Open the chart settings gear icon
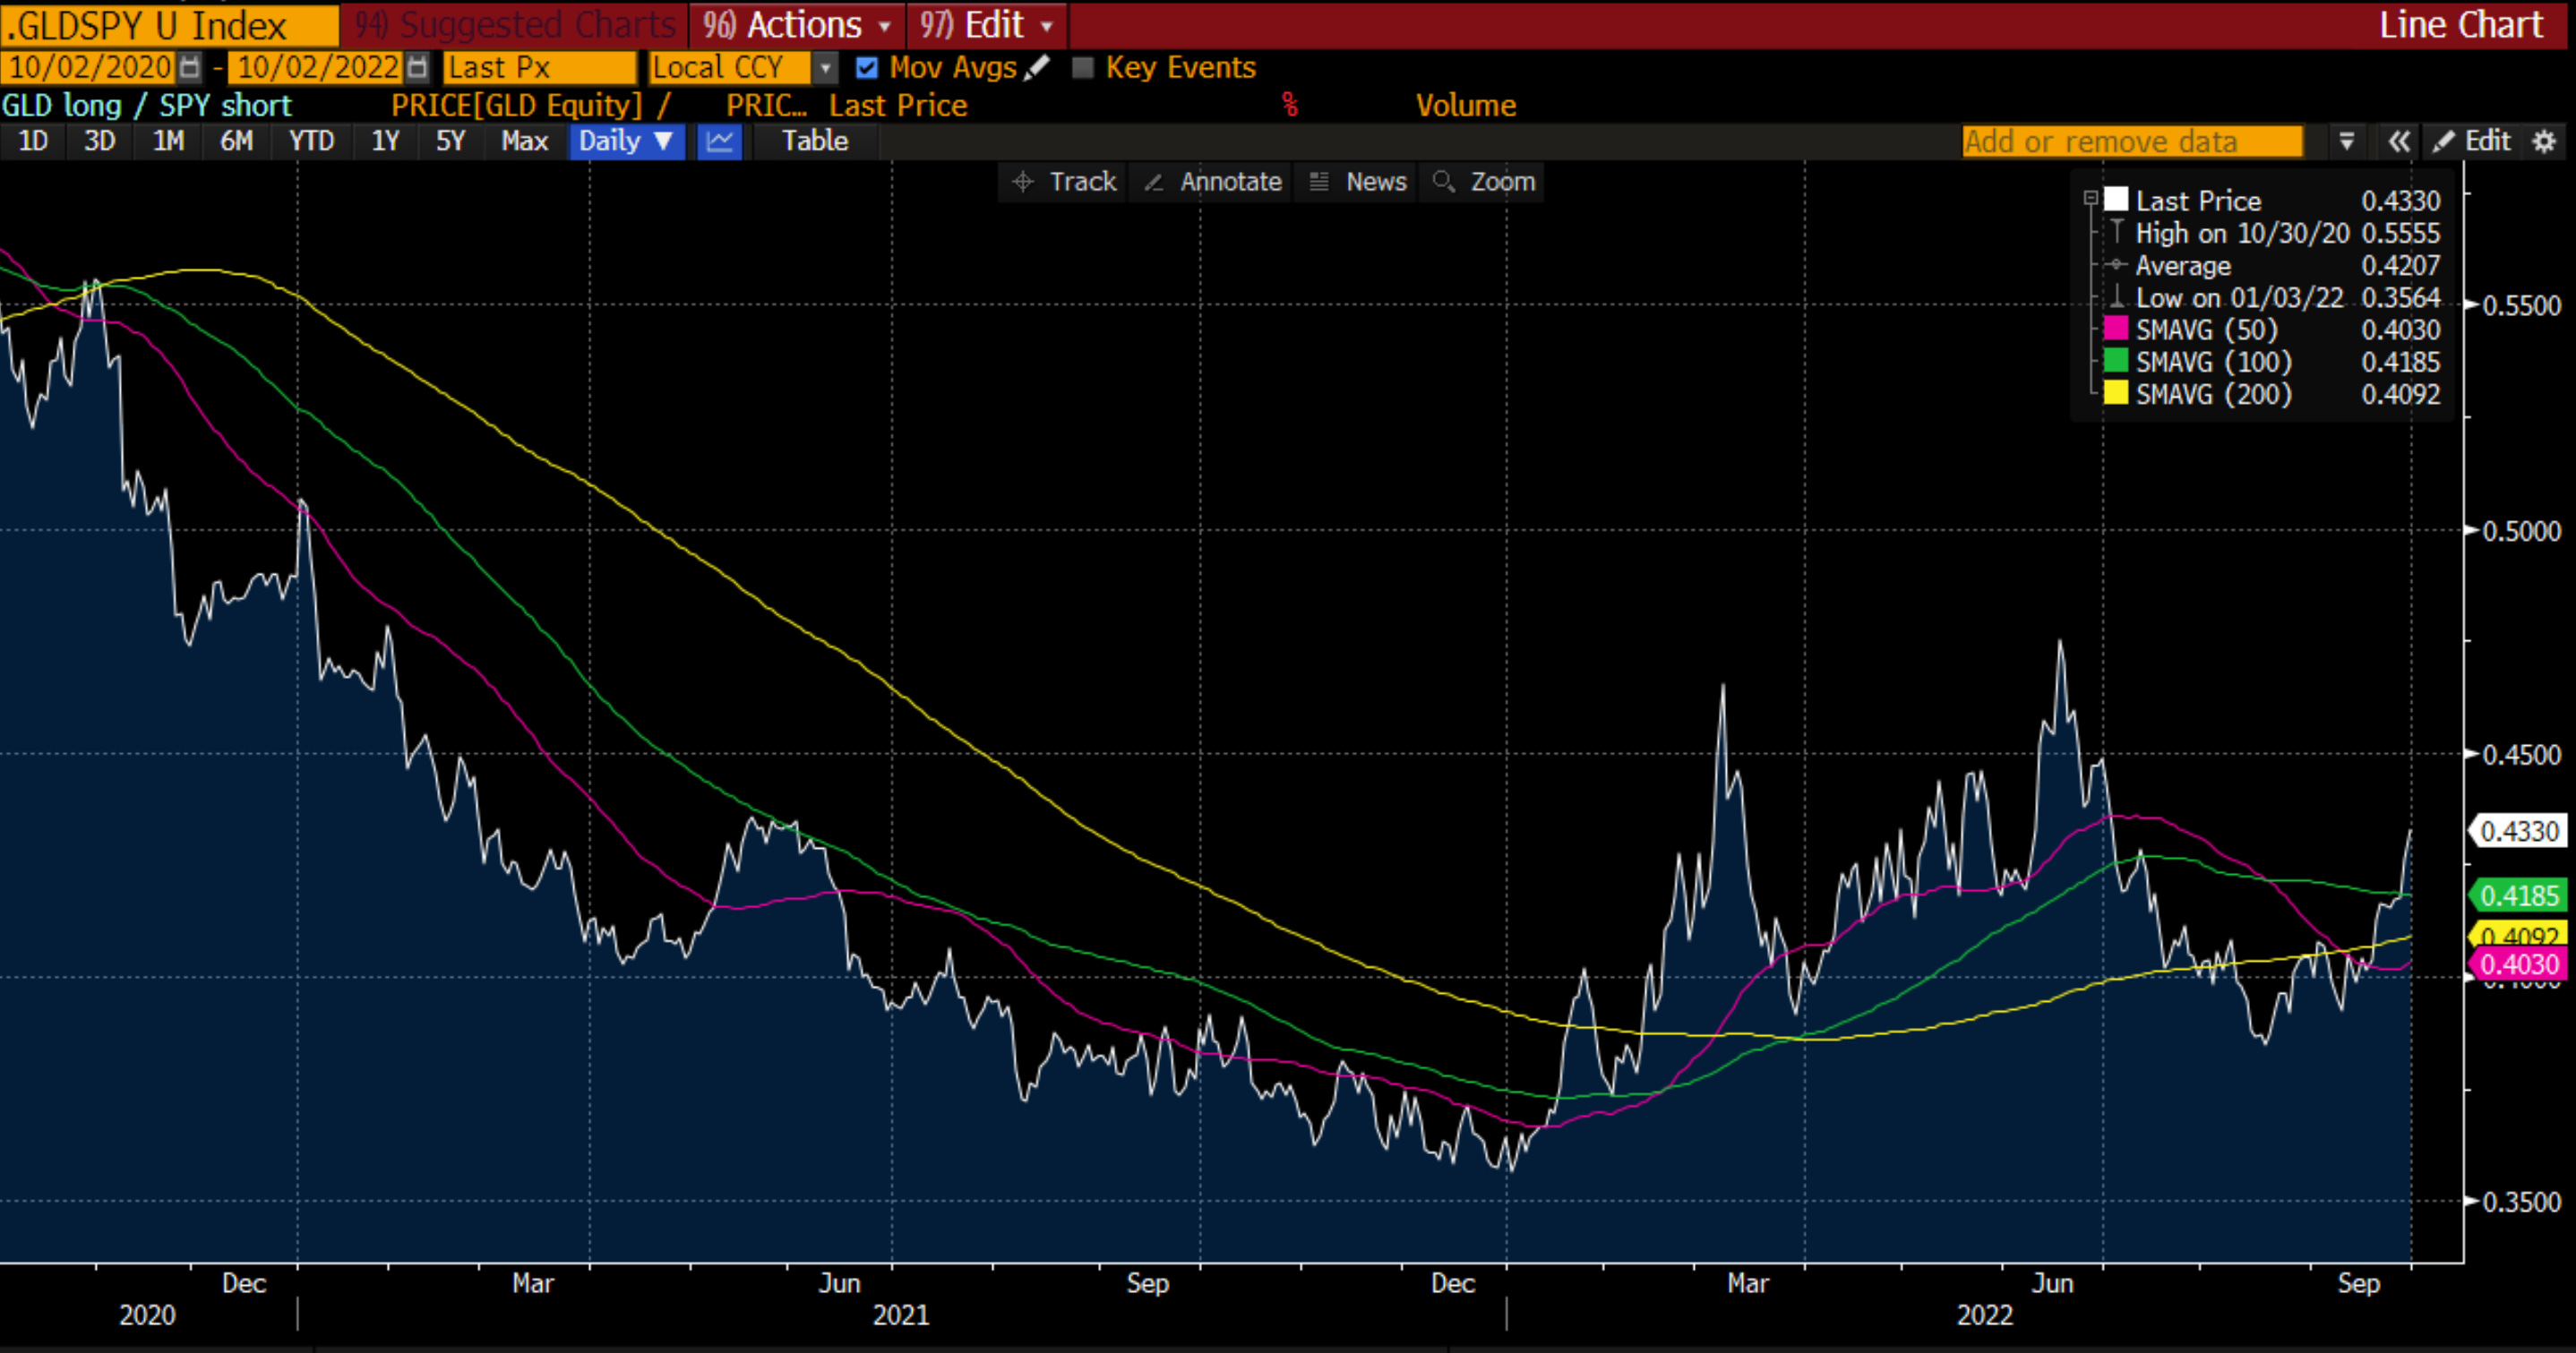The height and width of the screenshot is (1353, 2576). pos(2544,141)
